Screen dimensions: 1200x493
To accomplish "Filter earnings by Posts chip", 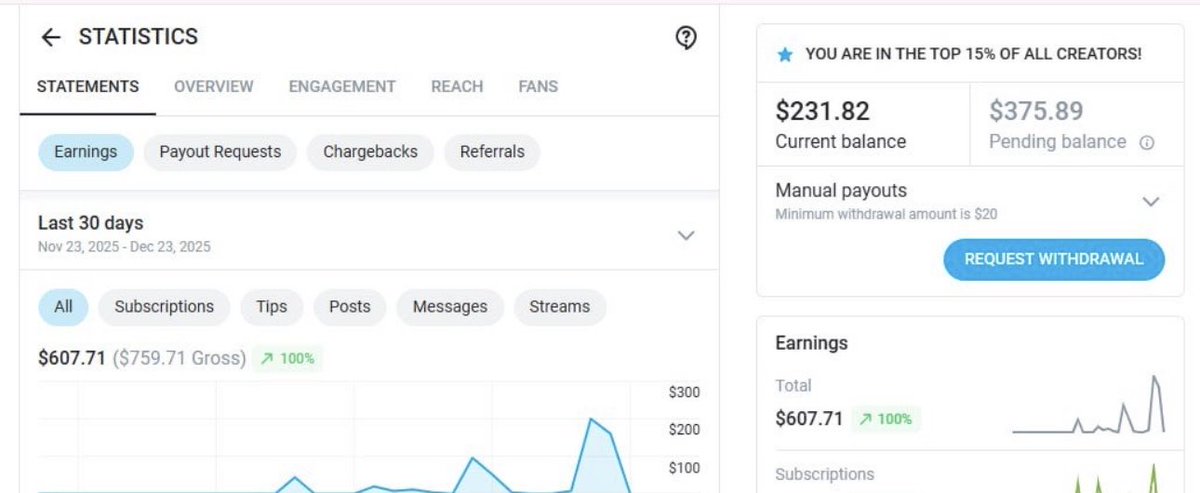I will click(x=350, y=307).
